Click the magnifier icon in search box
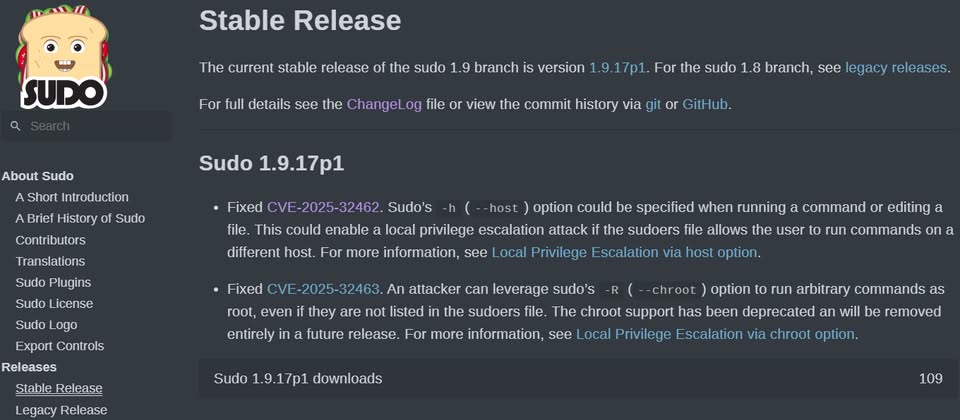The image size is (960, 420). coord(16,126)
